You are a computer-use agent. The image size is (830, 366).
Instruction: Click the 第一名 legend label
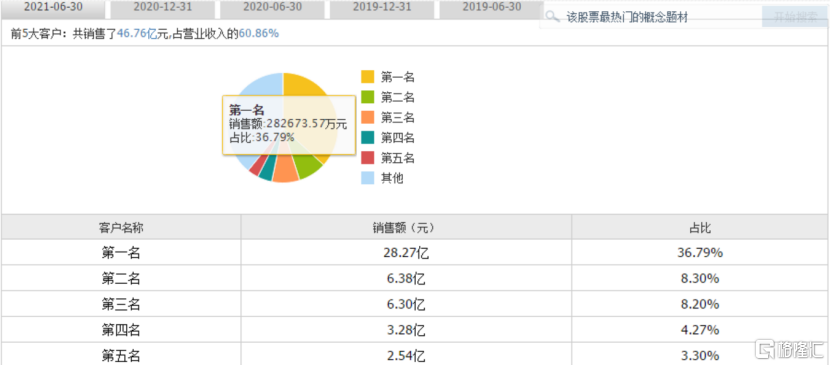[x=398, y=77]
